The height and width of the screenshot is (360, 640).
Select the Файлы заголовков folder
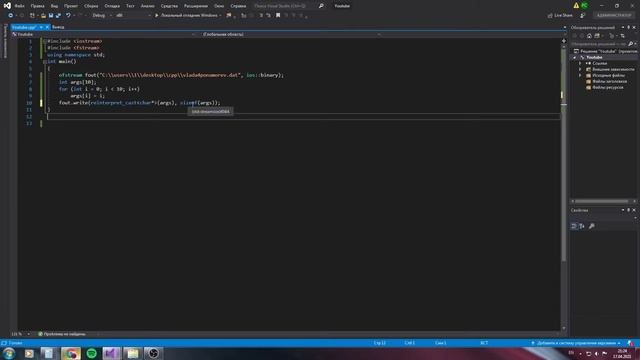point(606,82)
